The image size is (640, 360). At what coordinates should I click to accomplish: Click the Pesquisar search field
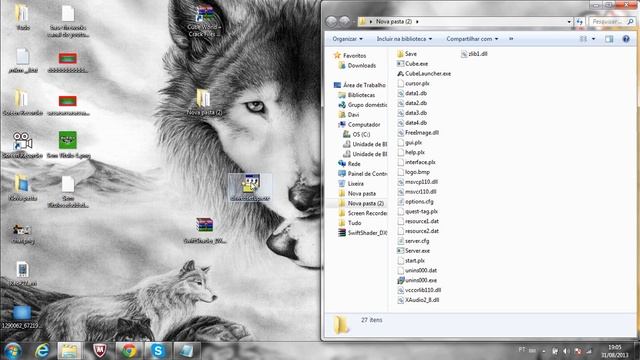point(611,22)
